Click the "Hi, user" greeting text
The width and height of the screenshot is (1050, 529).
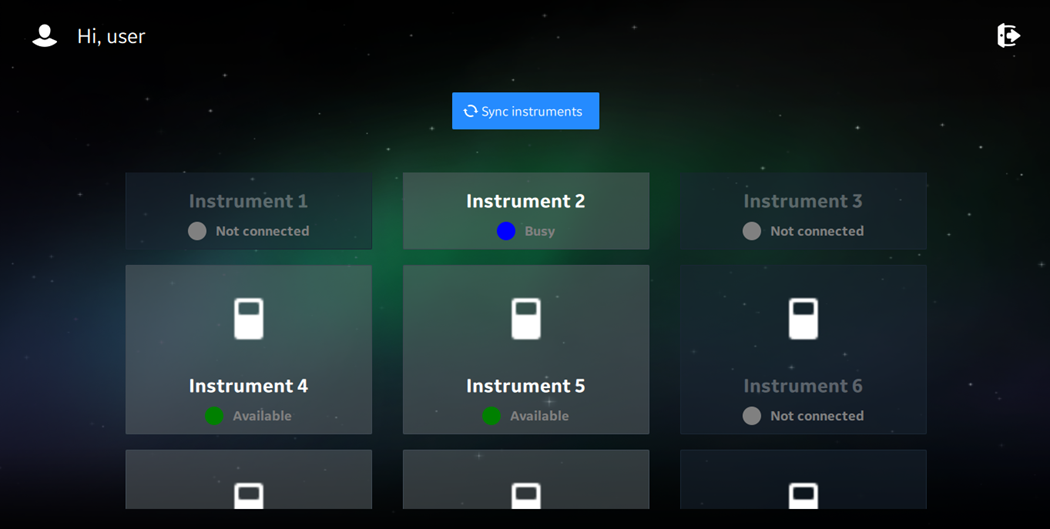[x=111, y=37]
